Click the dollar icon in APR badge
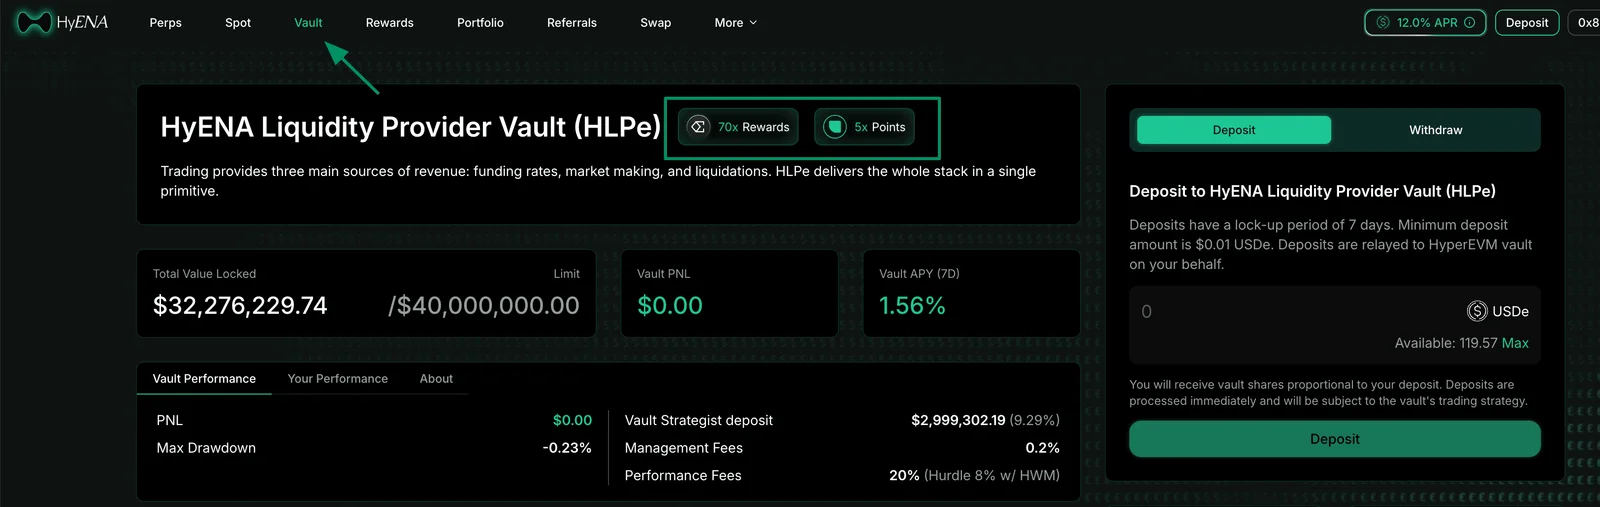Screen dimensions: 1600x507 (1383, 23)
